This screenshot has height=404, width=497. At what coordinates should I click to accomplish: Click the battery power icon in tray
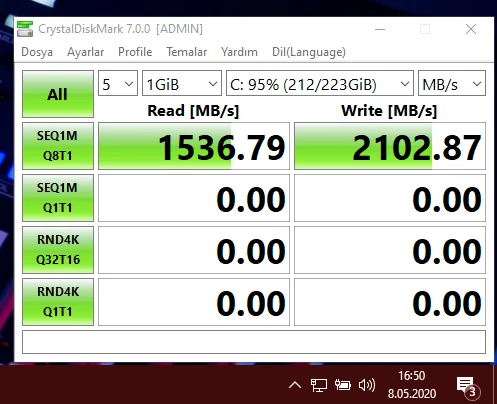tap(343, 385)
